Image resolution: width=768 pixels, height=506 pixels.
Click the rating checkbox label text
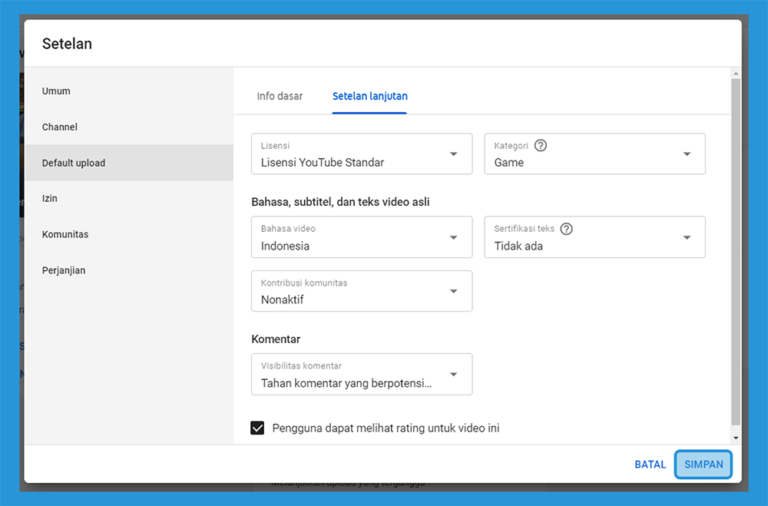[x=385, y=428]
